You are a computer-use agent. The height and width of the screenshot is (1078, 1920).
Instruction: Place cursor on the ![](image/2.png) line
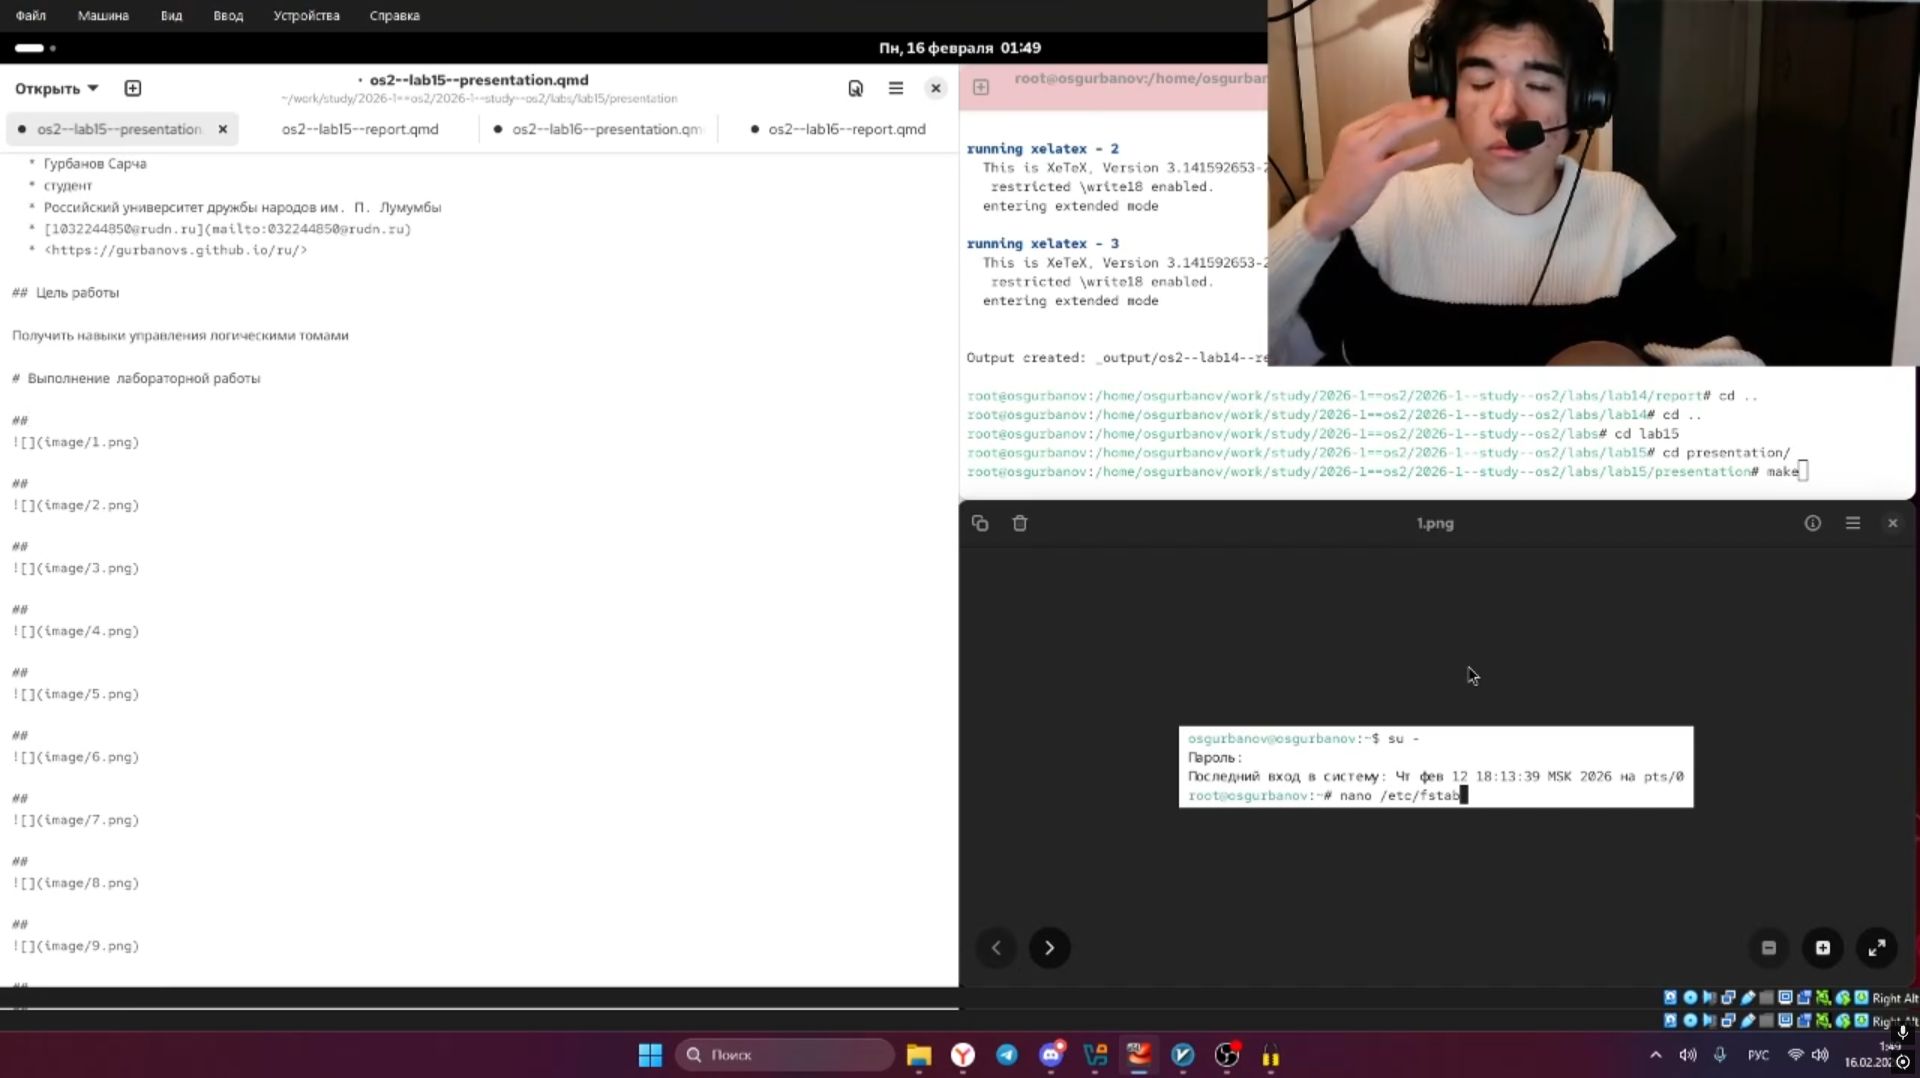point(76,505)
